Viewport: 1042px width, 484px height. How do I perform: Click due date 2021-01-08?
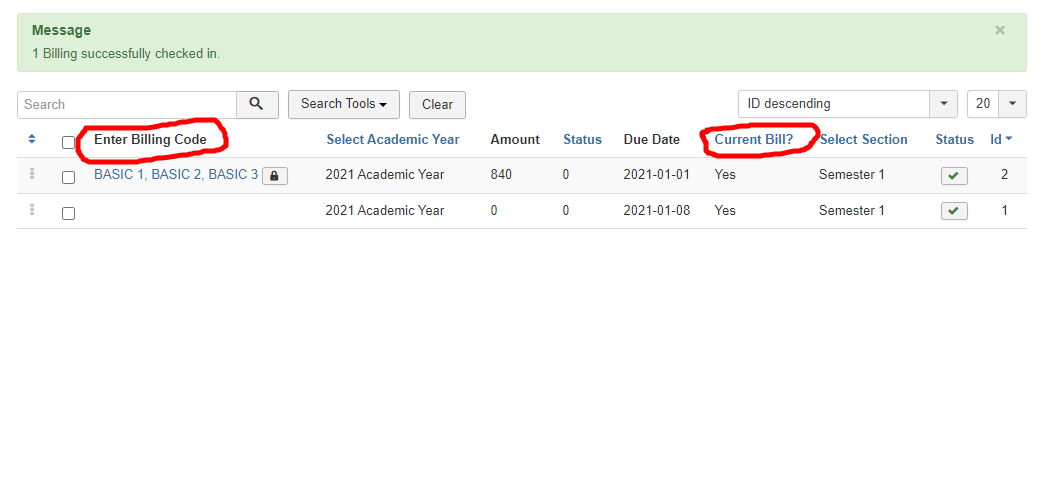point(657,210)
